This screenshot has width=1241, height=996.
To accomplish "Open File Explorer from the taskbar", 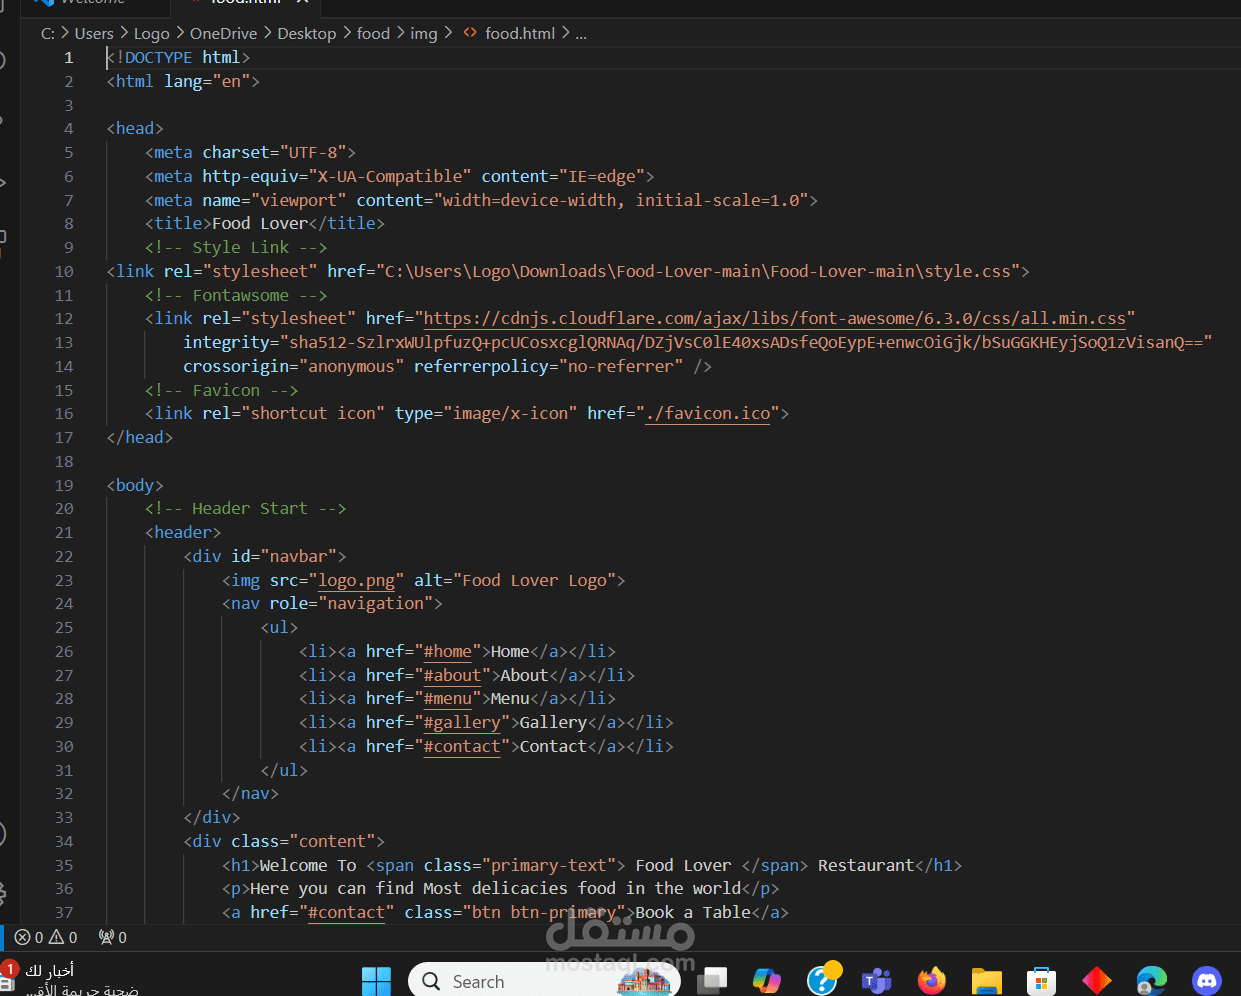I will tap(987, 981).
